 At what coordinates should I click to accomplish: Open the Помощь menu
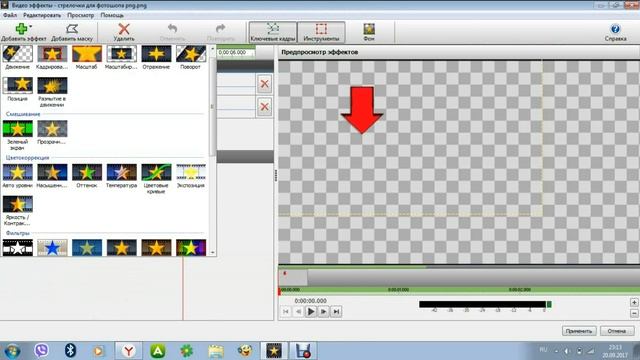click(112, 15)
